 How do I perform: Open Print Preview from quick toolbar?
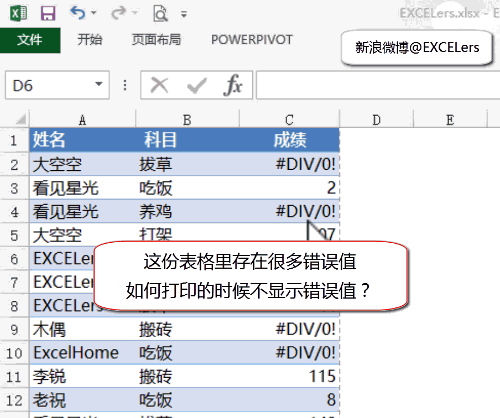coord(160,14)
